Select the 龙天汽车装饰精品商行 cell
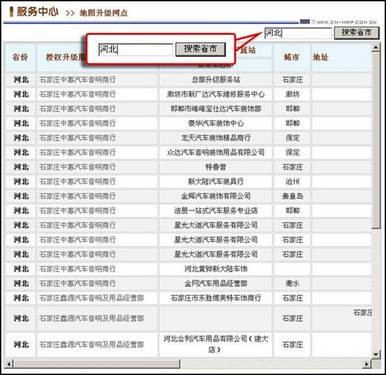This screenshot has width=386, height=375. pos(216,138)
